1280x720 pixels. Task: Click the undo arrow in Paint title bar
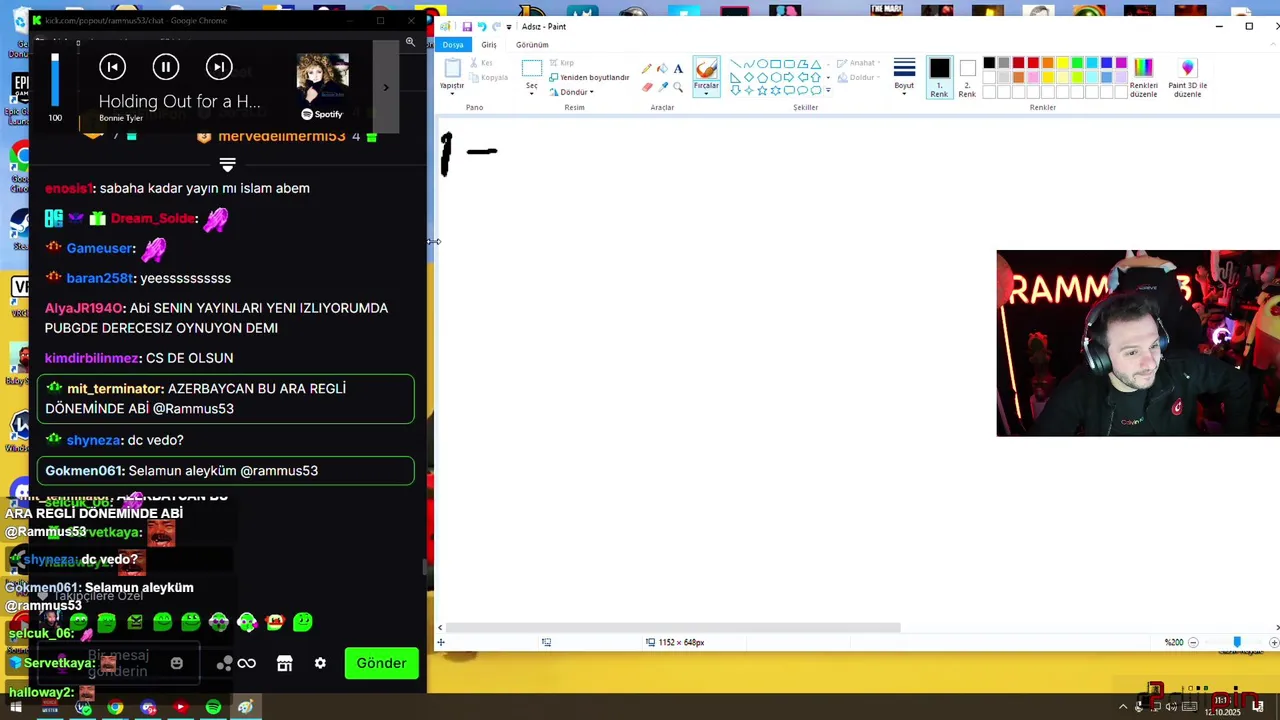pyautogui.click(x=481, y=27)
